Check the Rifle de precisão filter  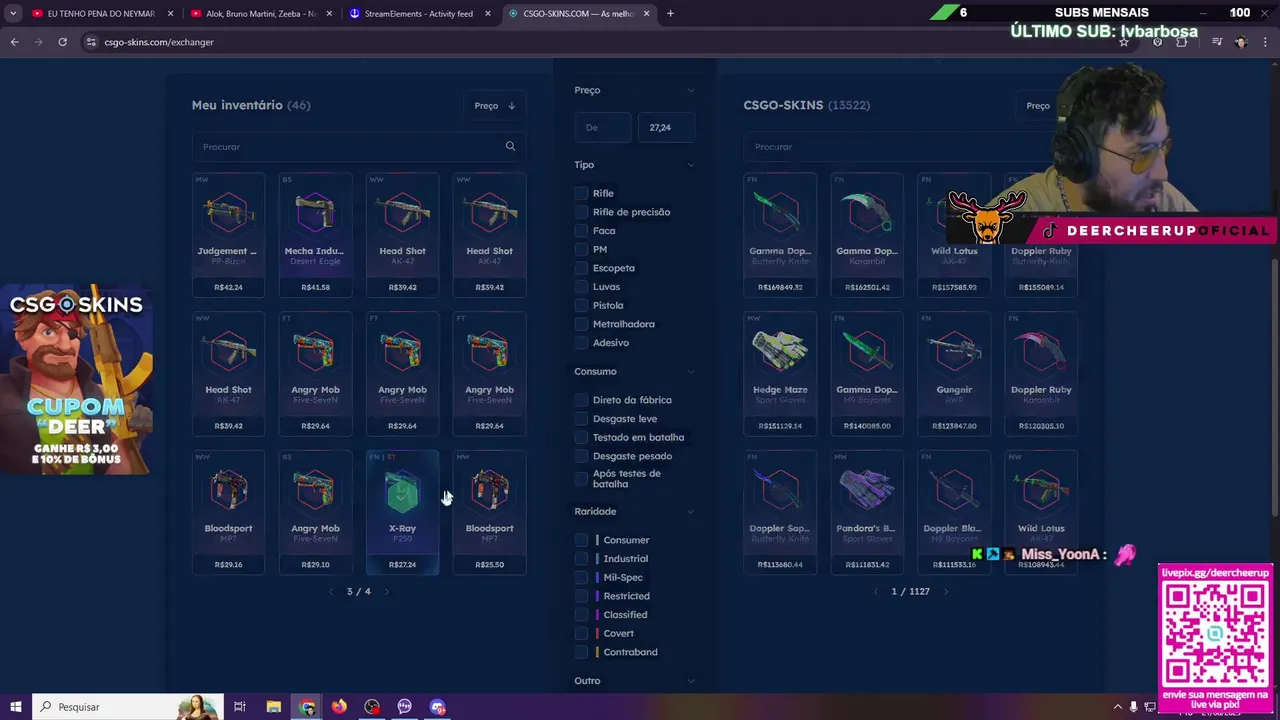[x=581, y=212]
